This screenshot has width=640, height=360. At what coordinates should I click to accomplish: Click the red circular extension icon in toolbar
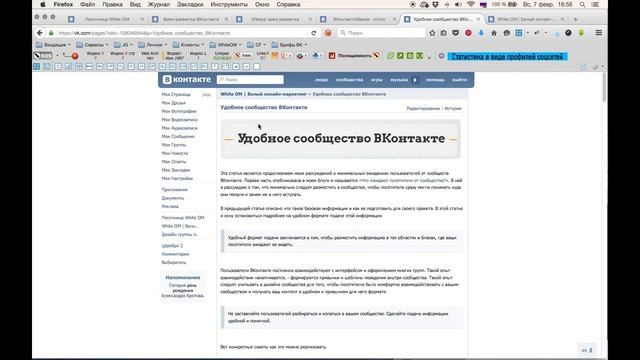click(x=468, y=33)
